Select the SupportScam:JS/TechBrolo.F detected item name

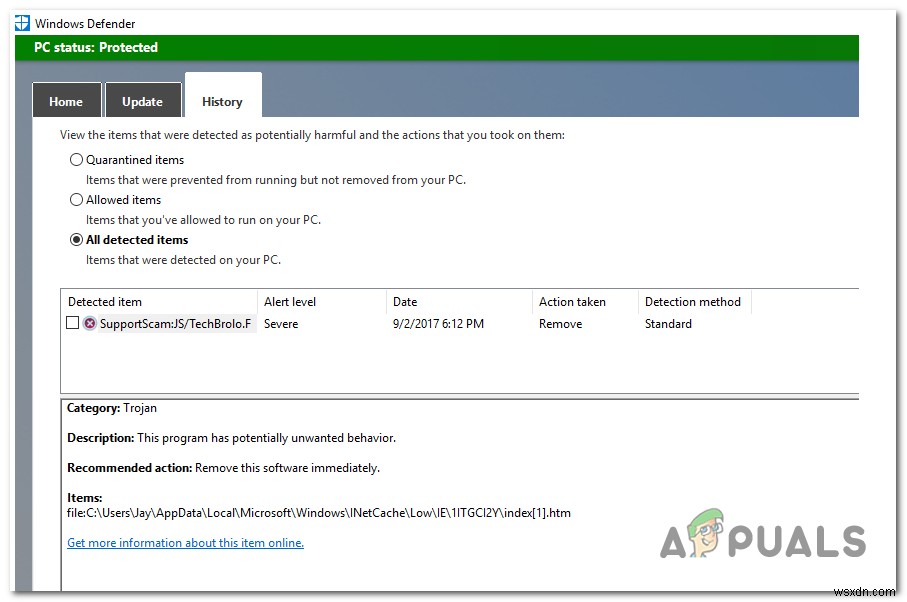175,323
